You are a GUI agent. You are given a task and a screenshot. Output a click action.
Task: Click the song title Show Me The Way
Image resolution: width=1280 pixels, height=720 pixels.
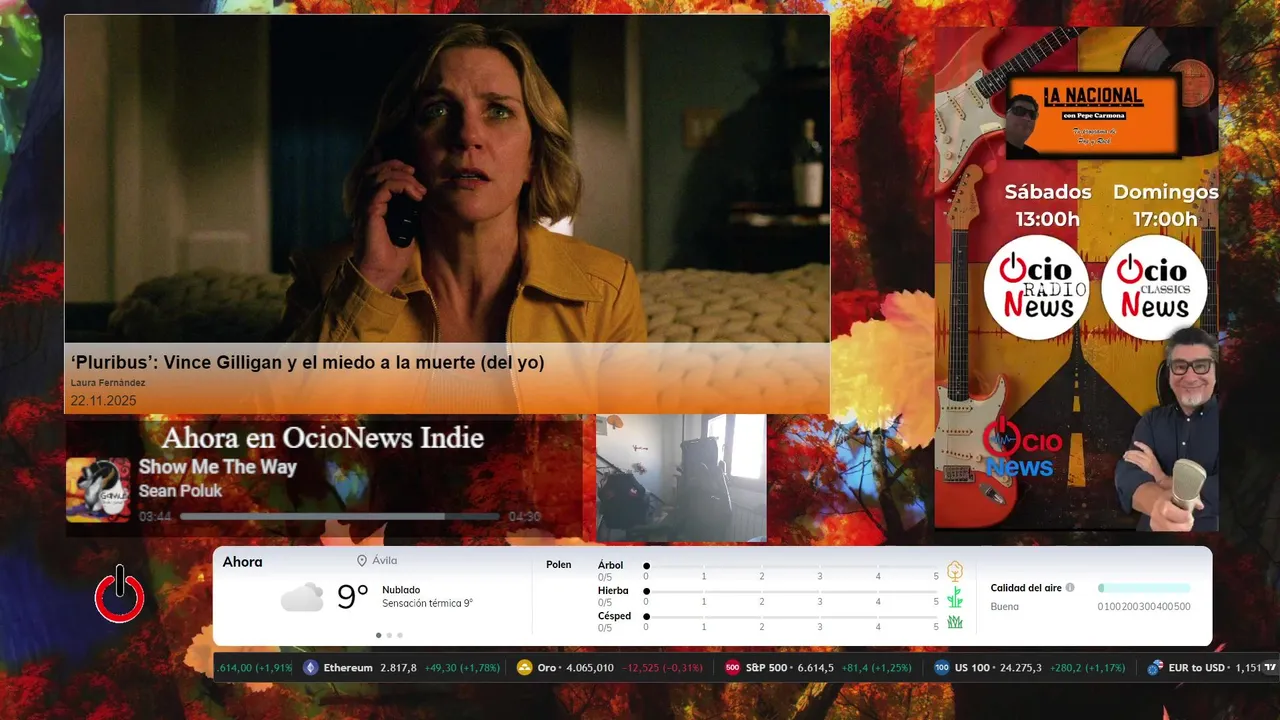tap(218, 467)
